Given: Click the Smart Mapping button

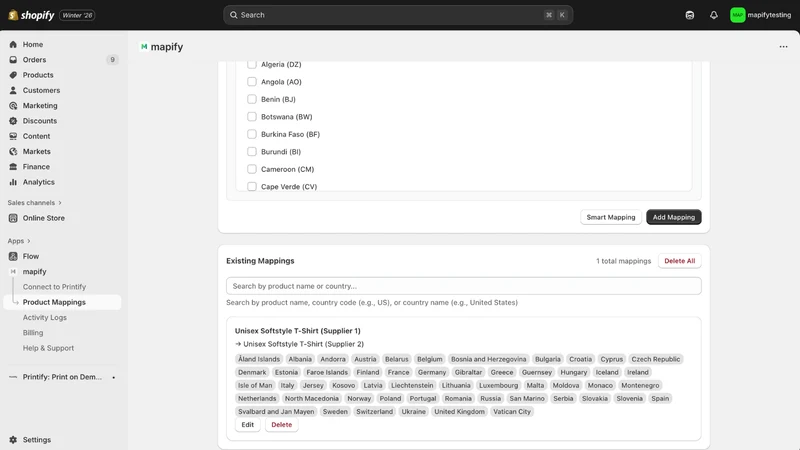Looking at the screenshot, I should click(611, 217).
